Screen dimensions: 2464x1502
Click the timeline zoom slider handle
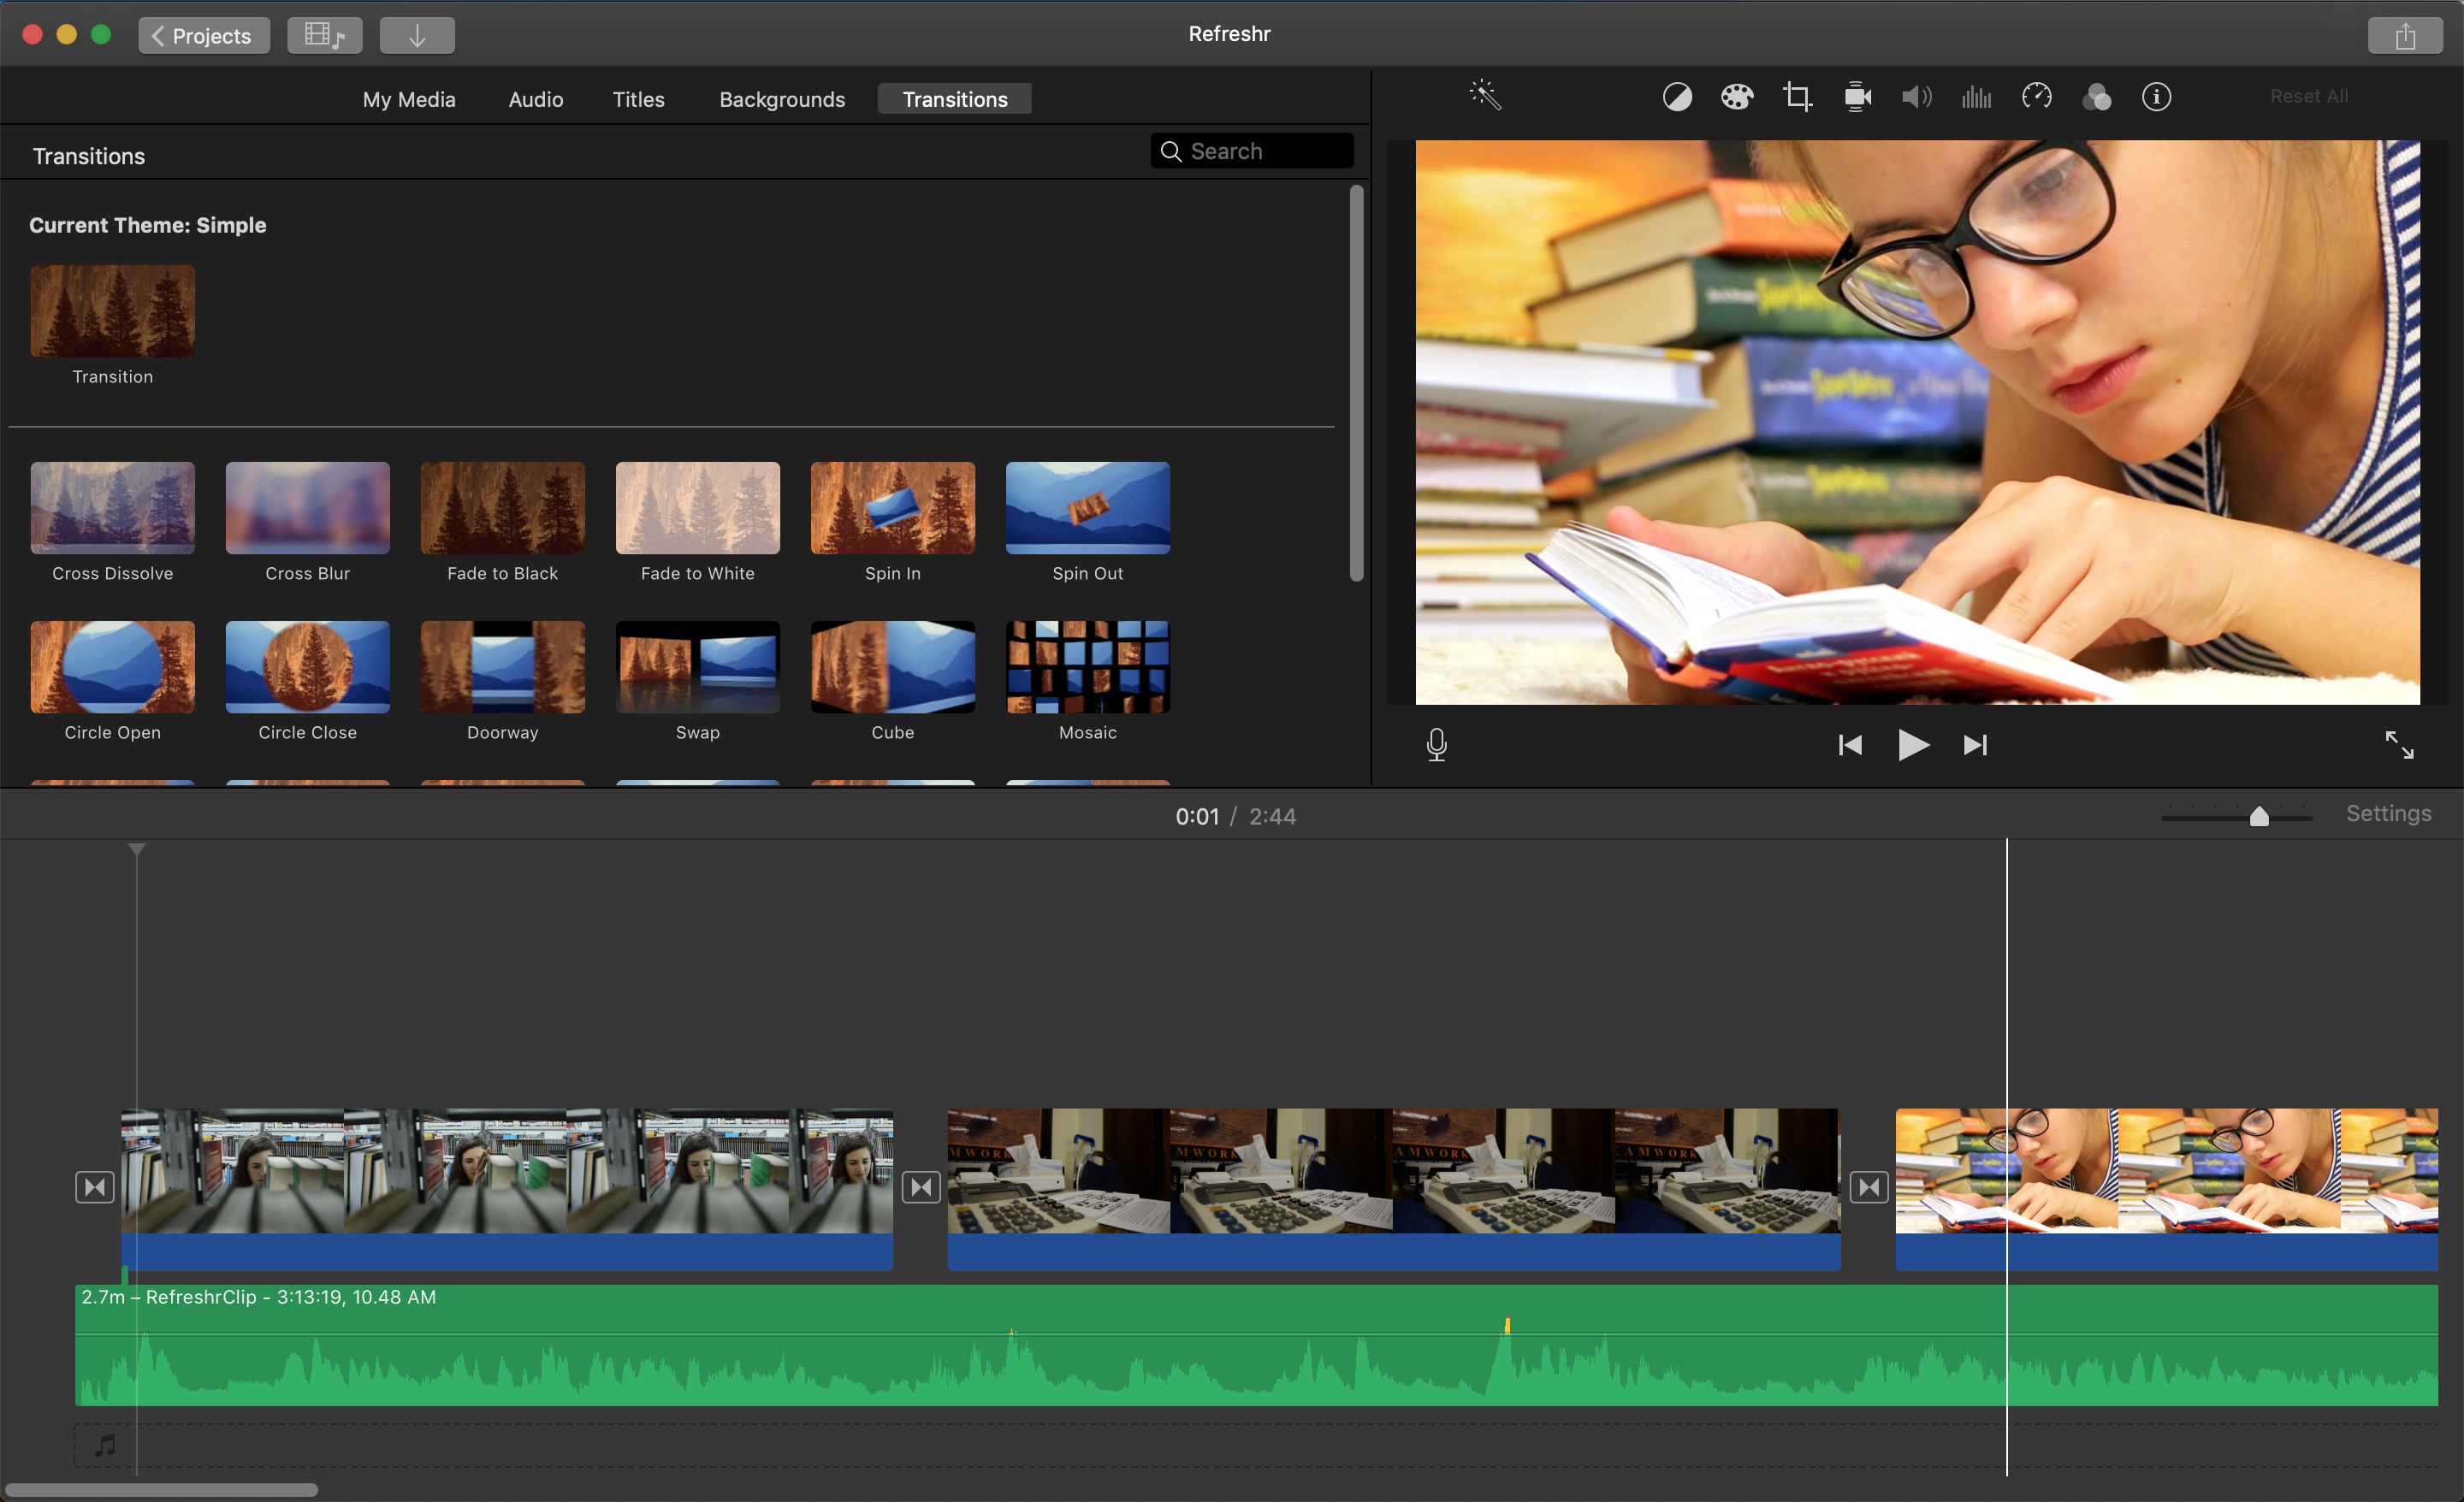(2259, 817)
